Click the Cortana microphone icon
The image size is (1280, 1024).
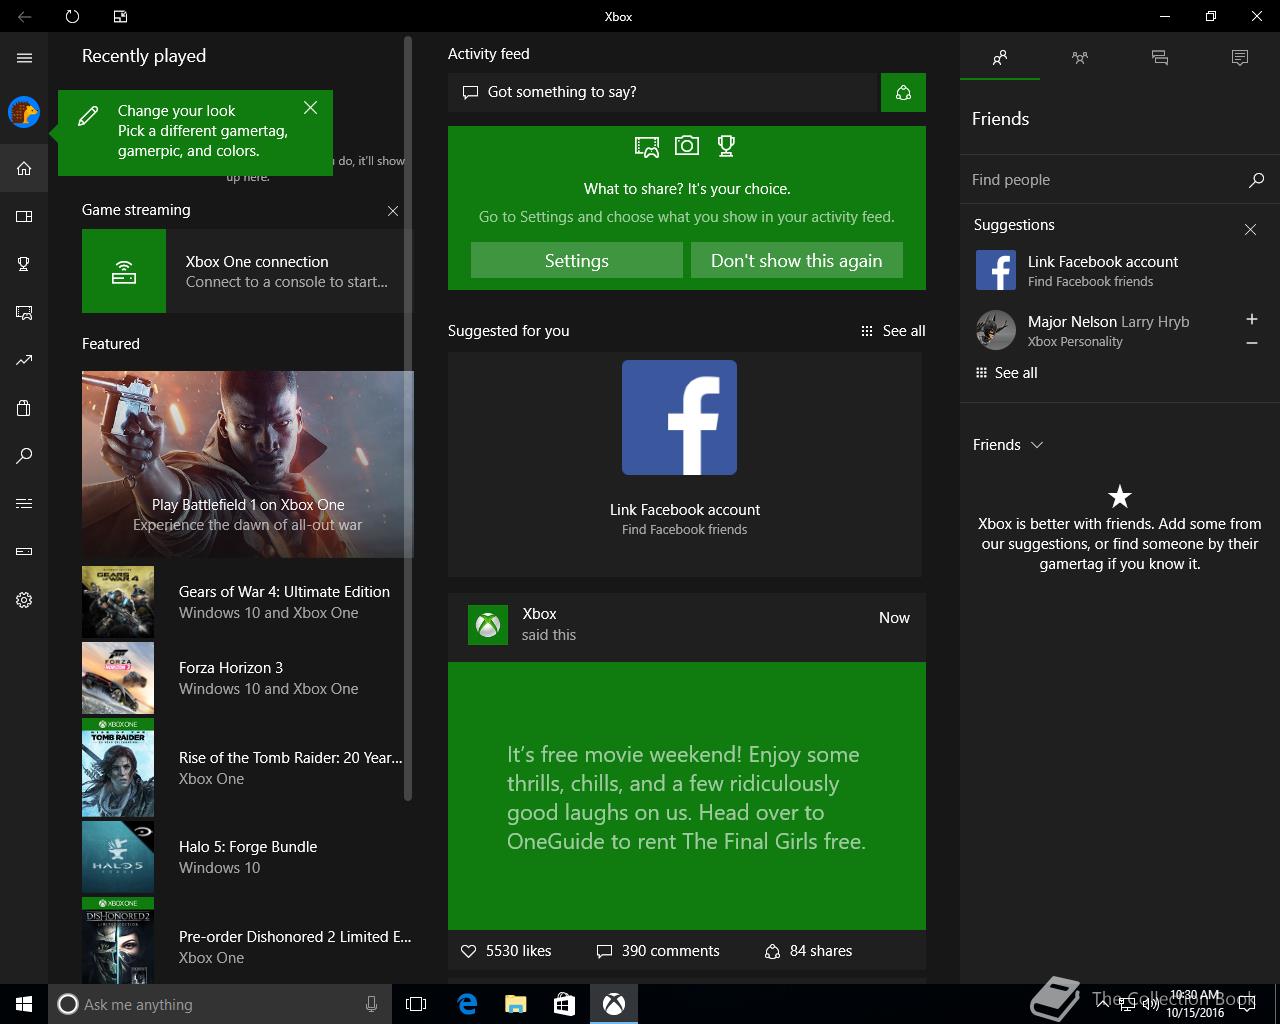[x=372, y=1004]
